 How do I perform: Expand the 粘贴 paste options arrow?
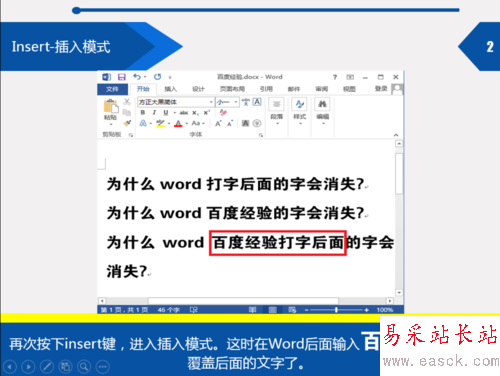(x=111, y=124)
